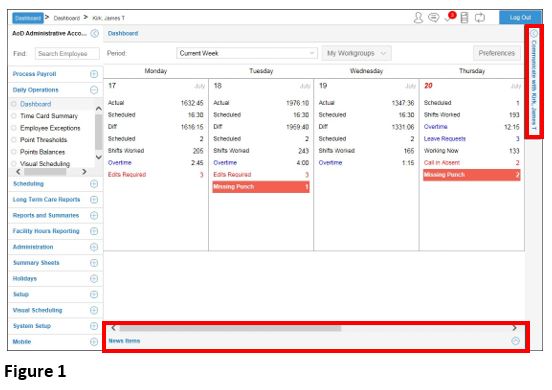Open Long Term Care Reports section

[46, 200]
